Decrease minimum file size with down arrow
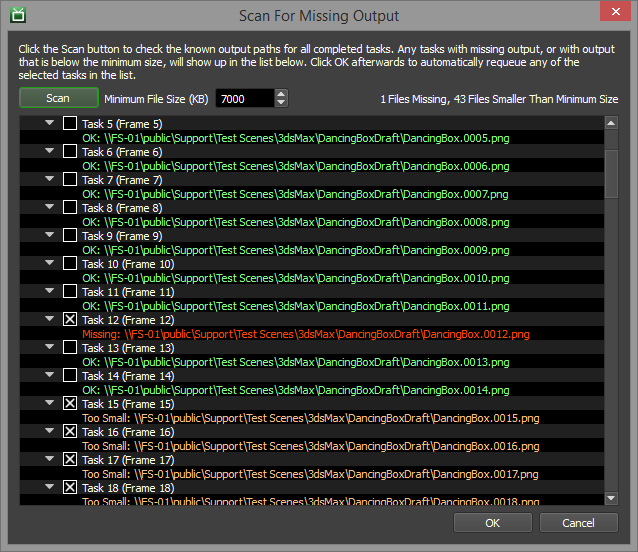Image resolution: width=638 pixels, height=552 pixels. pyautogui.click(x=281, y=103)
